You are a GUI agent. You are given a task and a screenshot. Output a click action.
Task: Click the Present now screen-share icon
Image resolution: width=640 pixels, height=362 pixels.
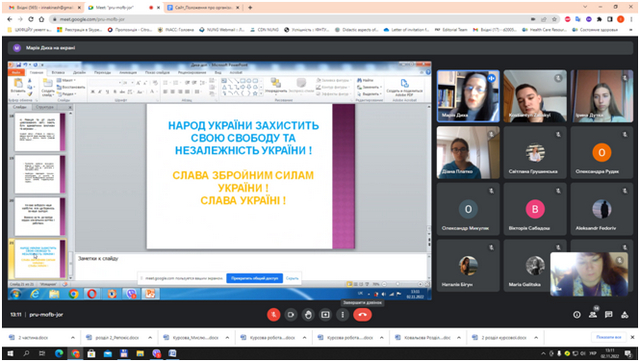tap(325, 315)
